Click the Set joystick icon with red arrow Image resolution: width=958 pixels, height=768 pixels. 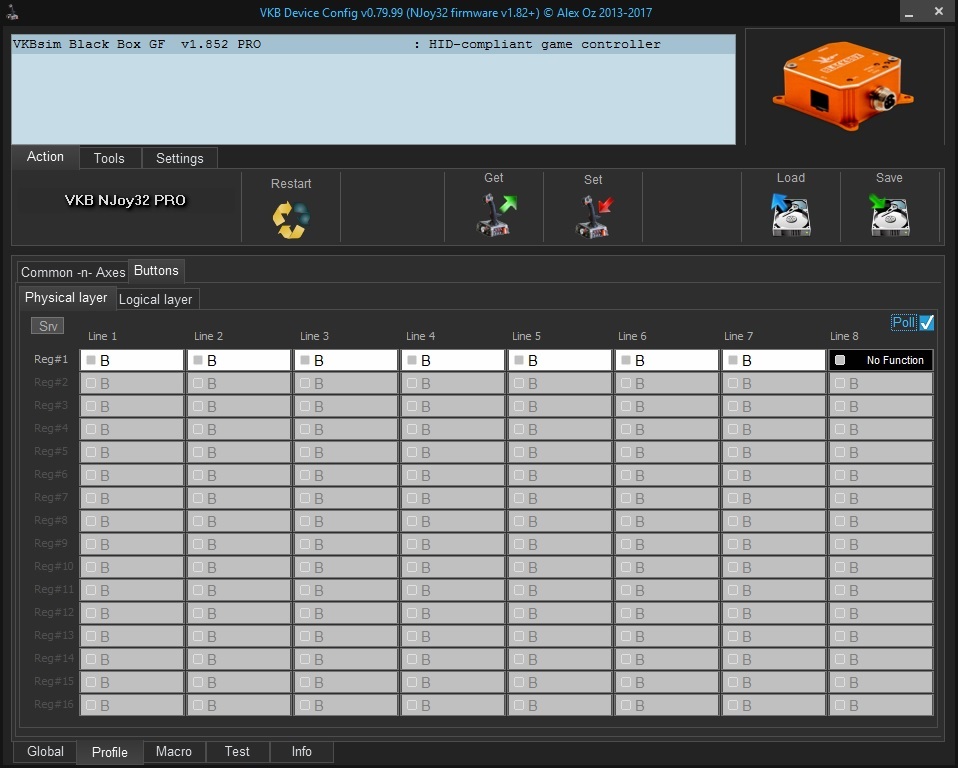[594, 216]
